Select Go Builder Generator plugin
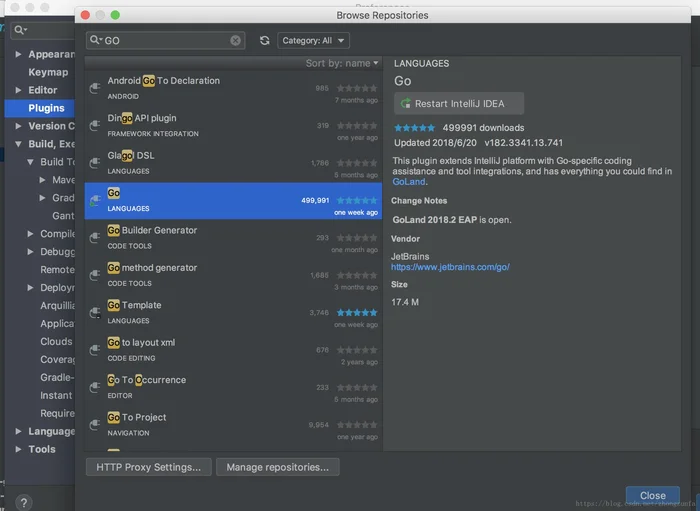This screenshot has width=700, height=511. point(233,238)
